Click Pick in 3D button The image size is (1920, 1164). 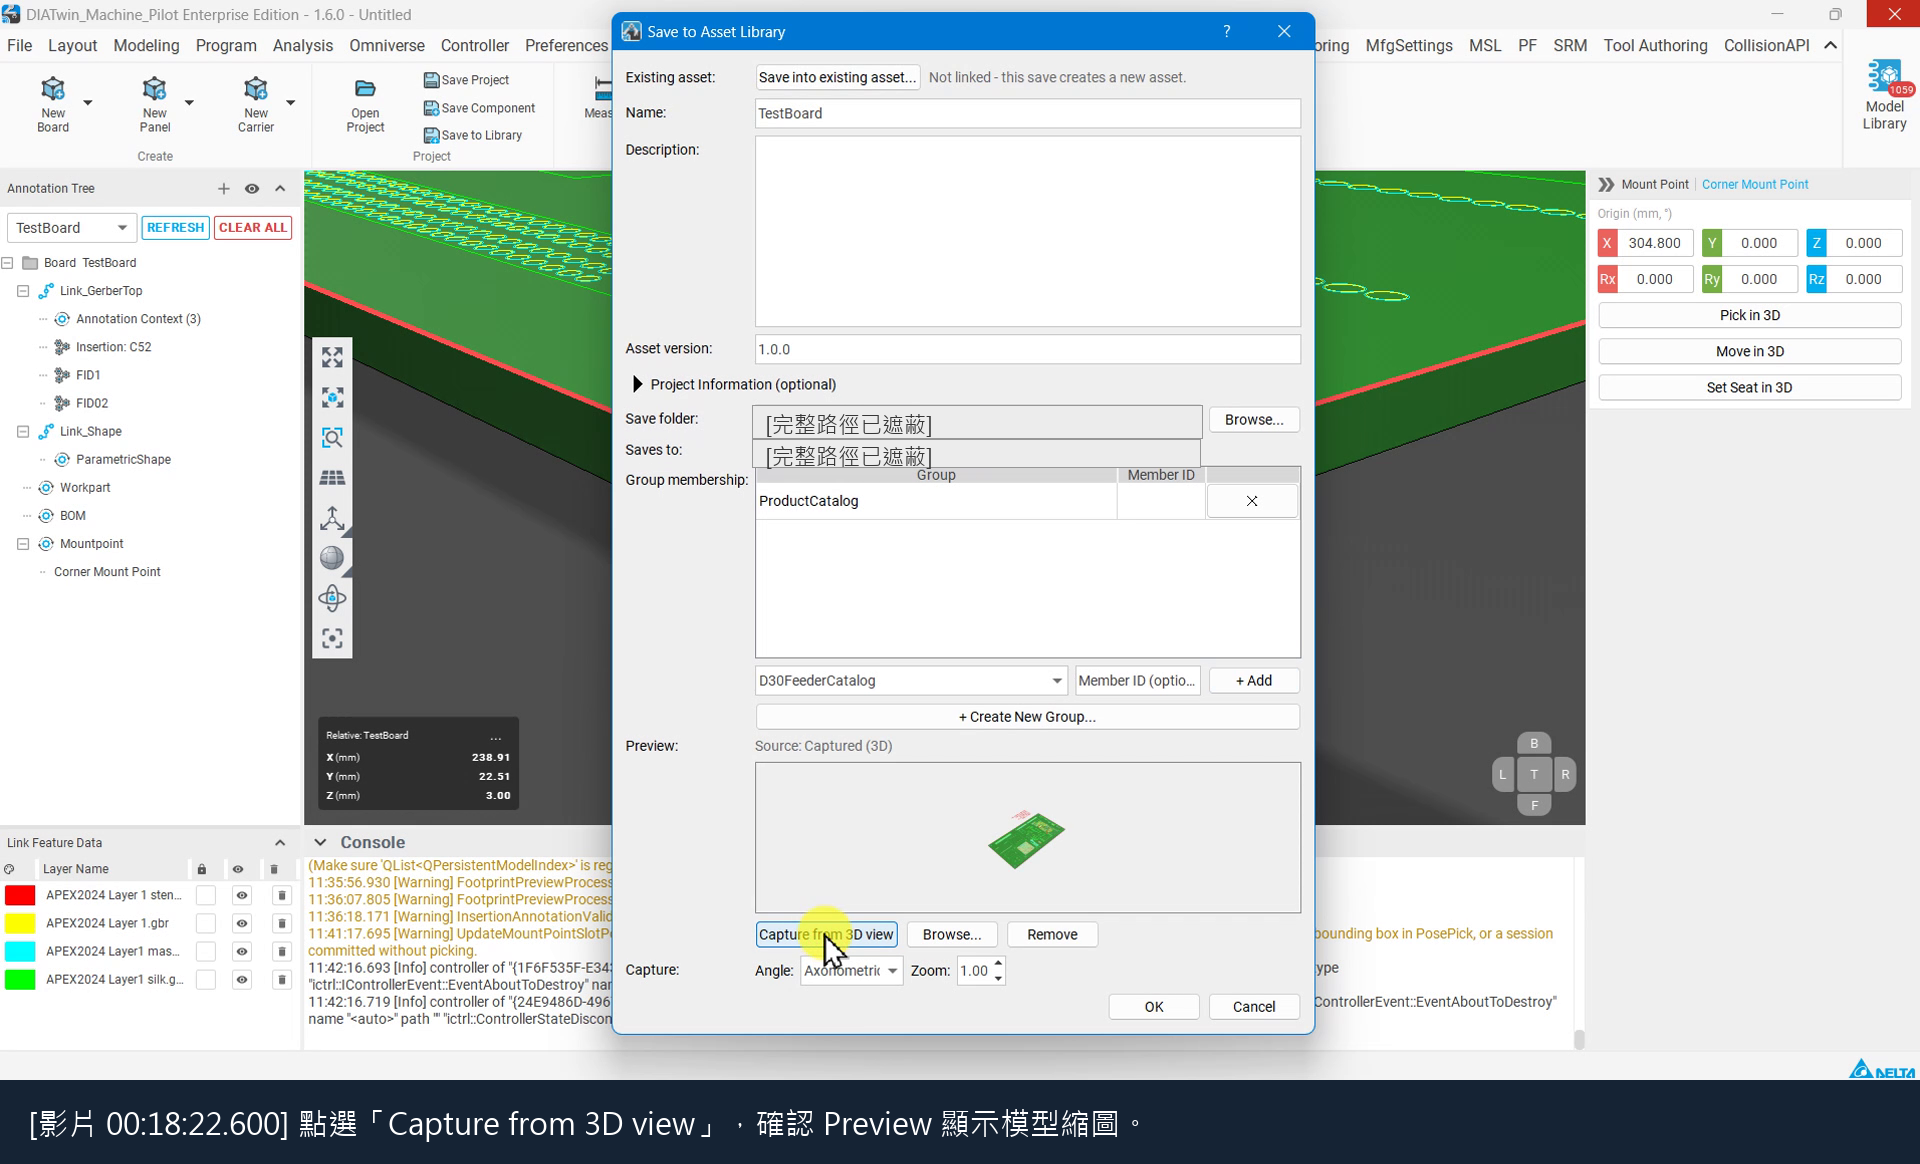[x=1749, y=315]
